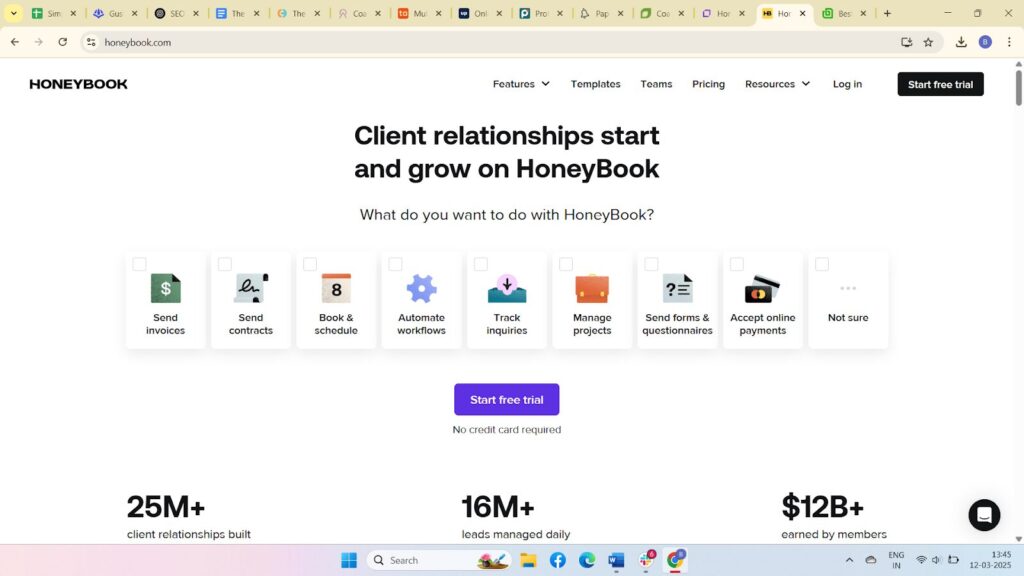The width and height of the screenshot is (1024, 576).
Task: Expand the Features dropdown menu
Action: coord(520,84)
